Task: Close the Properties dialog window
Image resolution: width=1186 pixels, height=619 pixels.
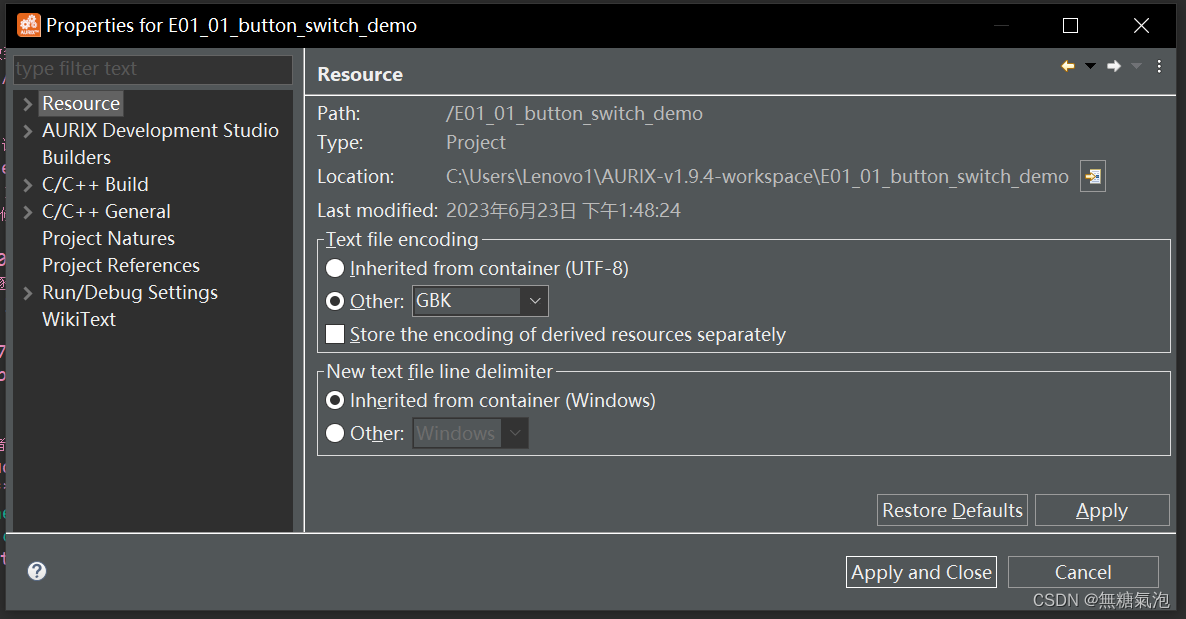Action: [x=1141, y=26]
